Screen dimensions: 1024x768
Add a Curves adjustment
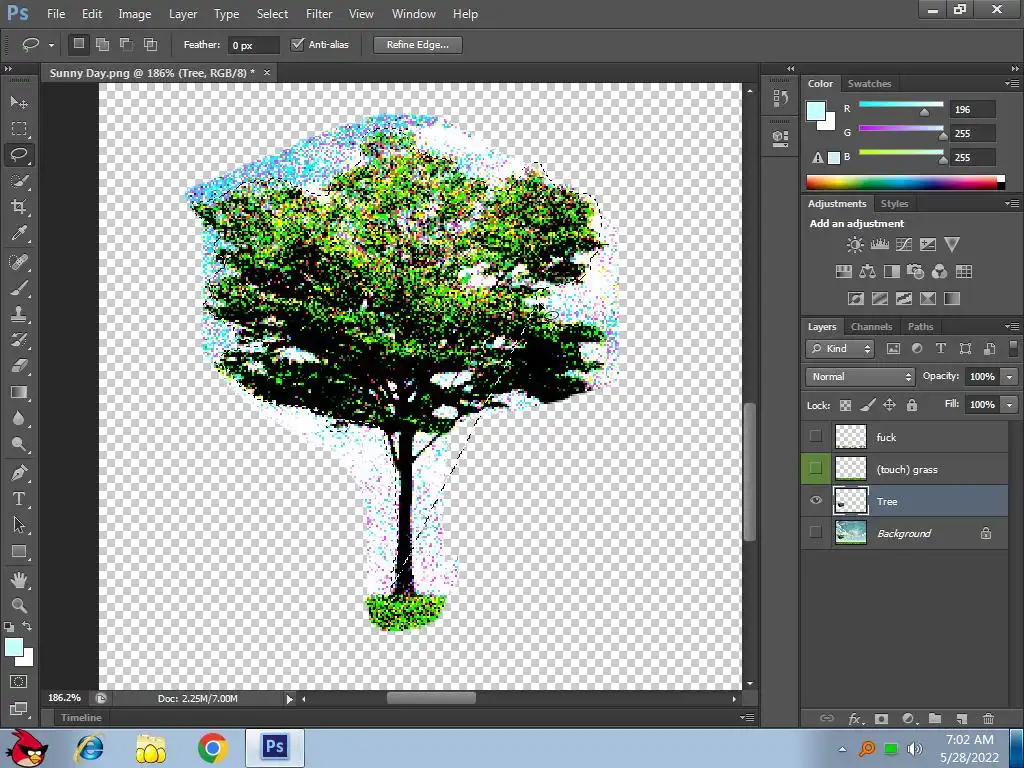tap(904, 244)
